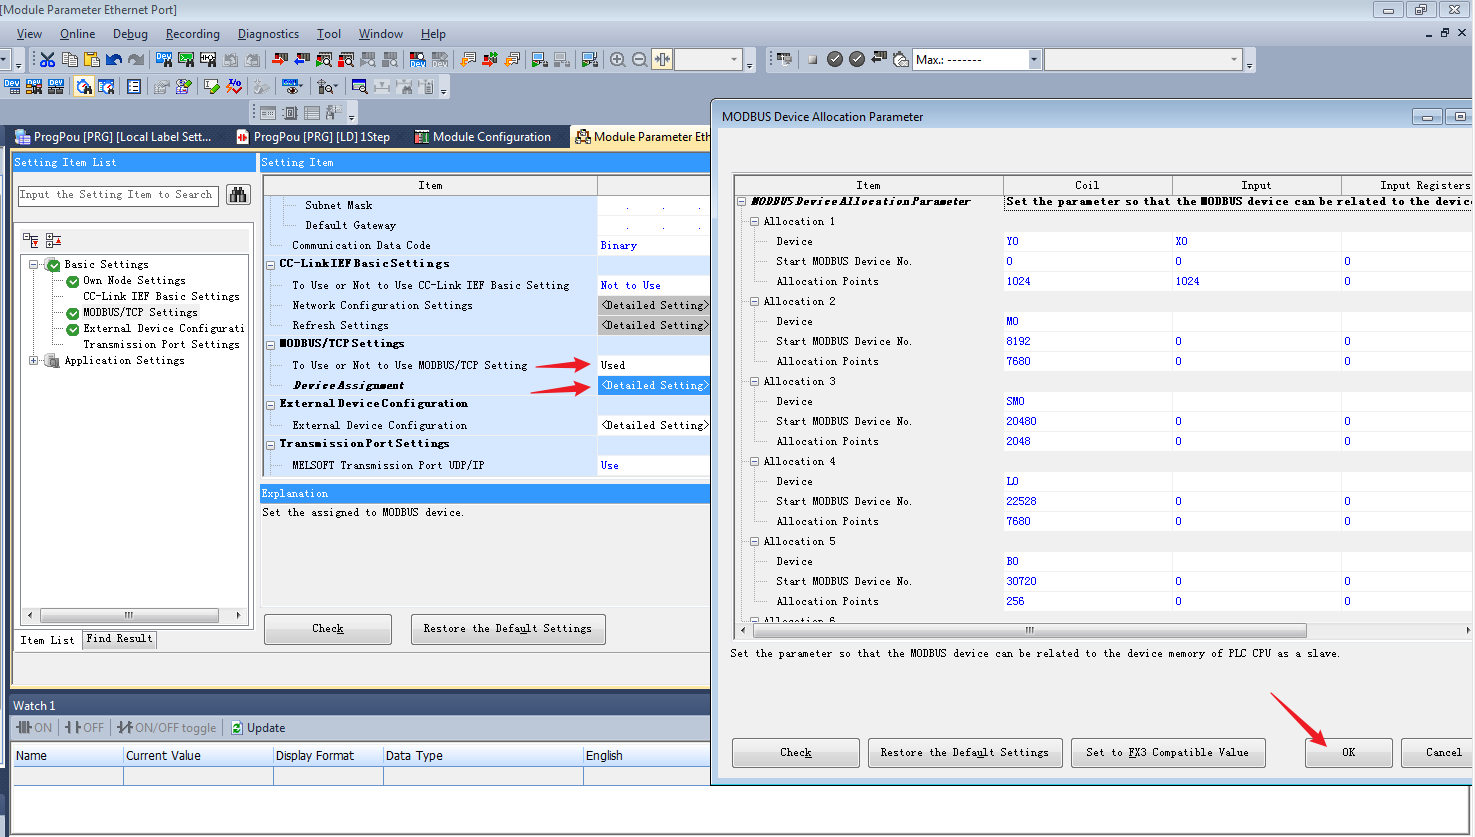Click the collapse-all tree icon

click(x=54, y=241)
